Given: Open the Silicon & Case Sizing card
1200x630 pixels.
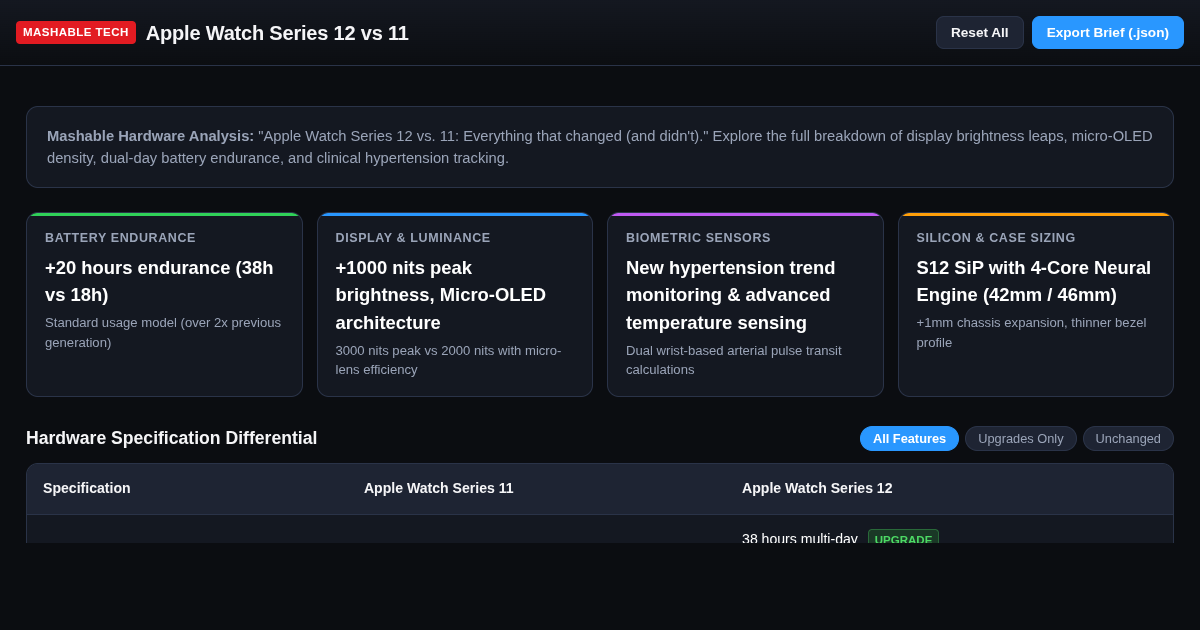Looking at the screenshot, I should (x=1036, y=304).
